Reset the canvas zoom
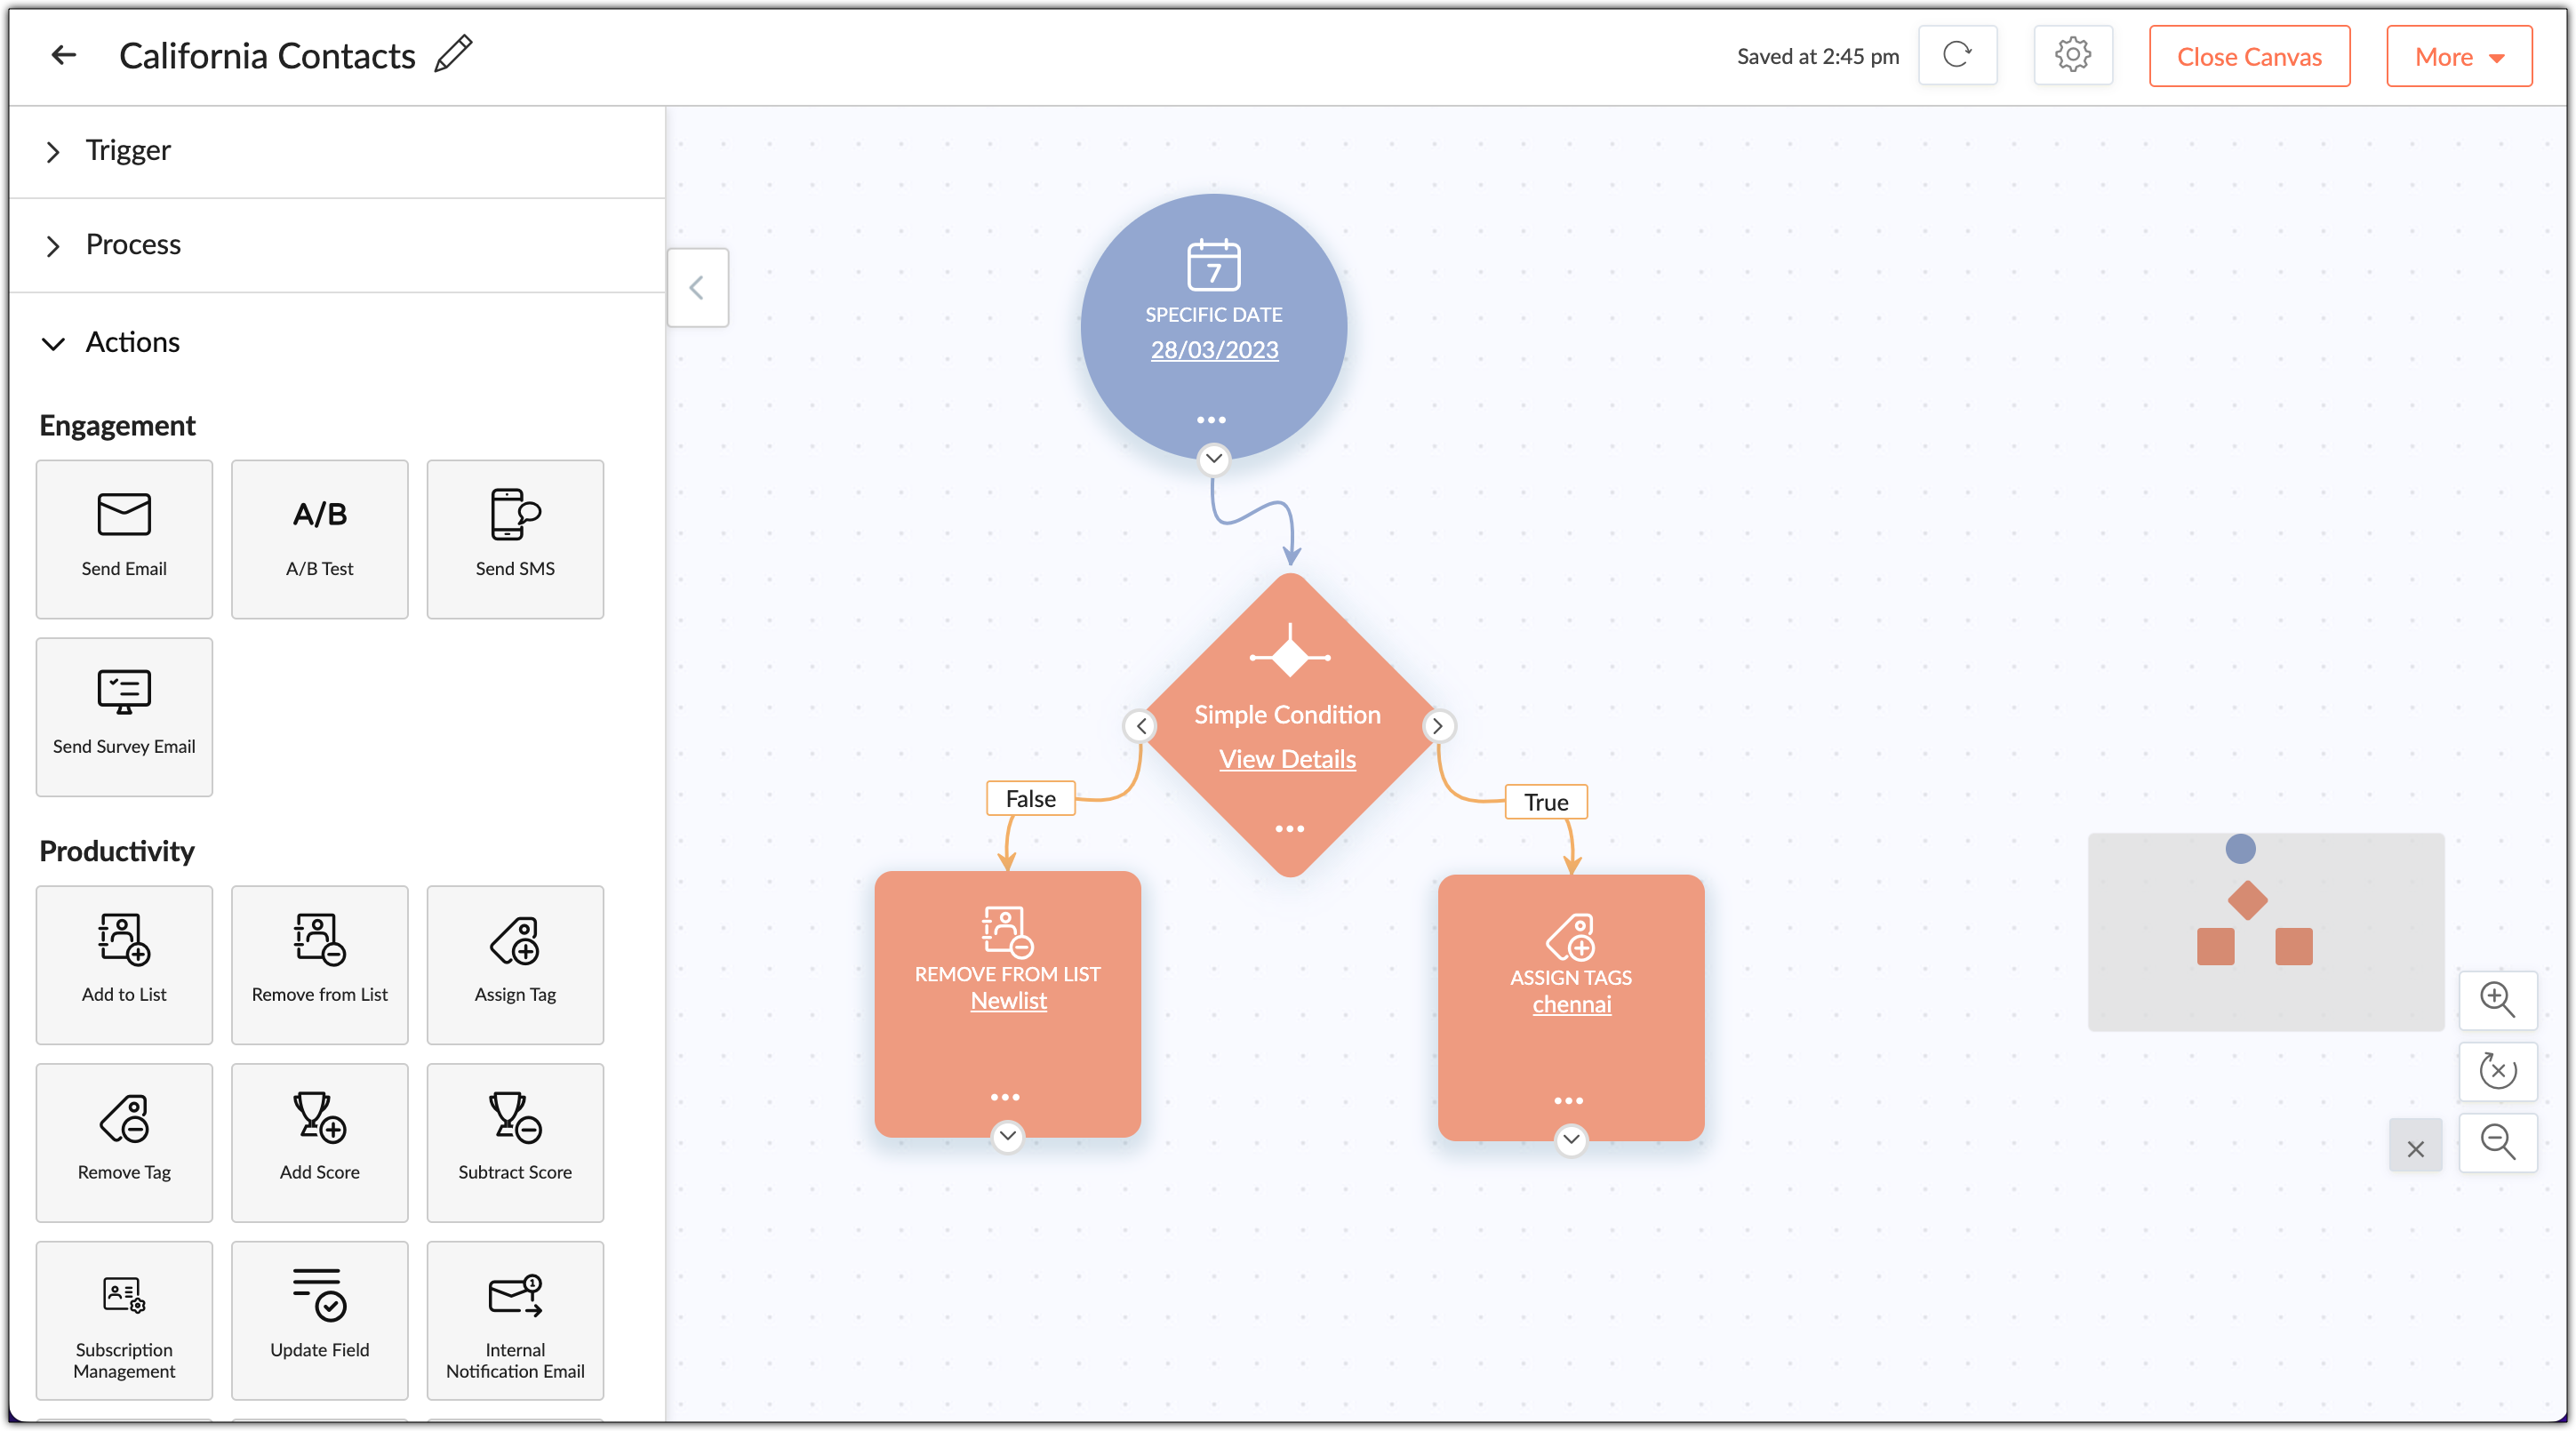The image size is (2576, 1431). 2497,1071
